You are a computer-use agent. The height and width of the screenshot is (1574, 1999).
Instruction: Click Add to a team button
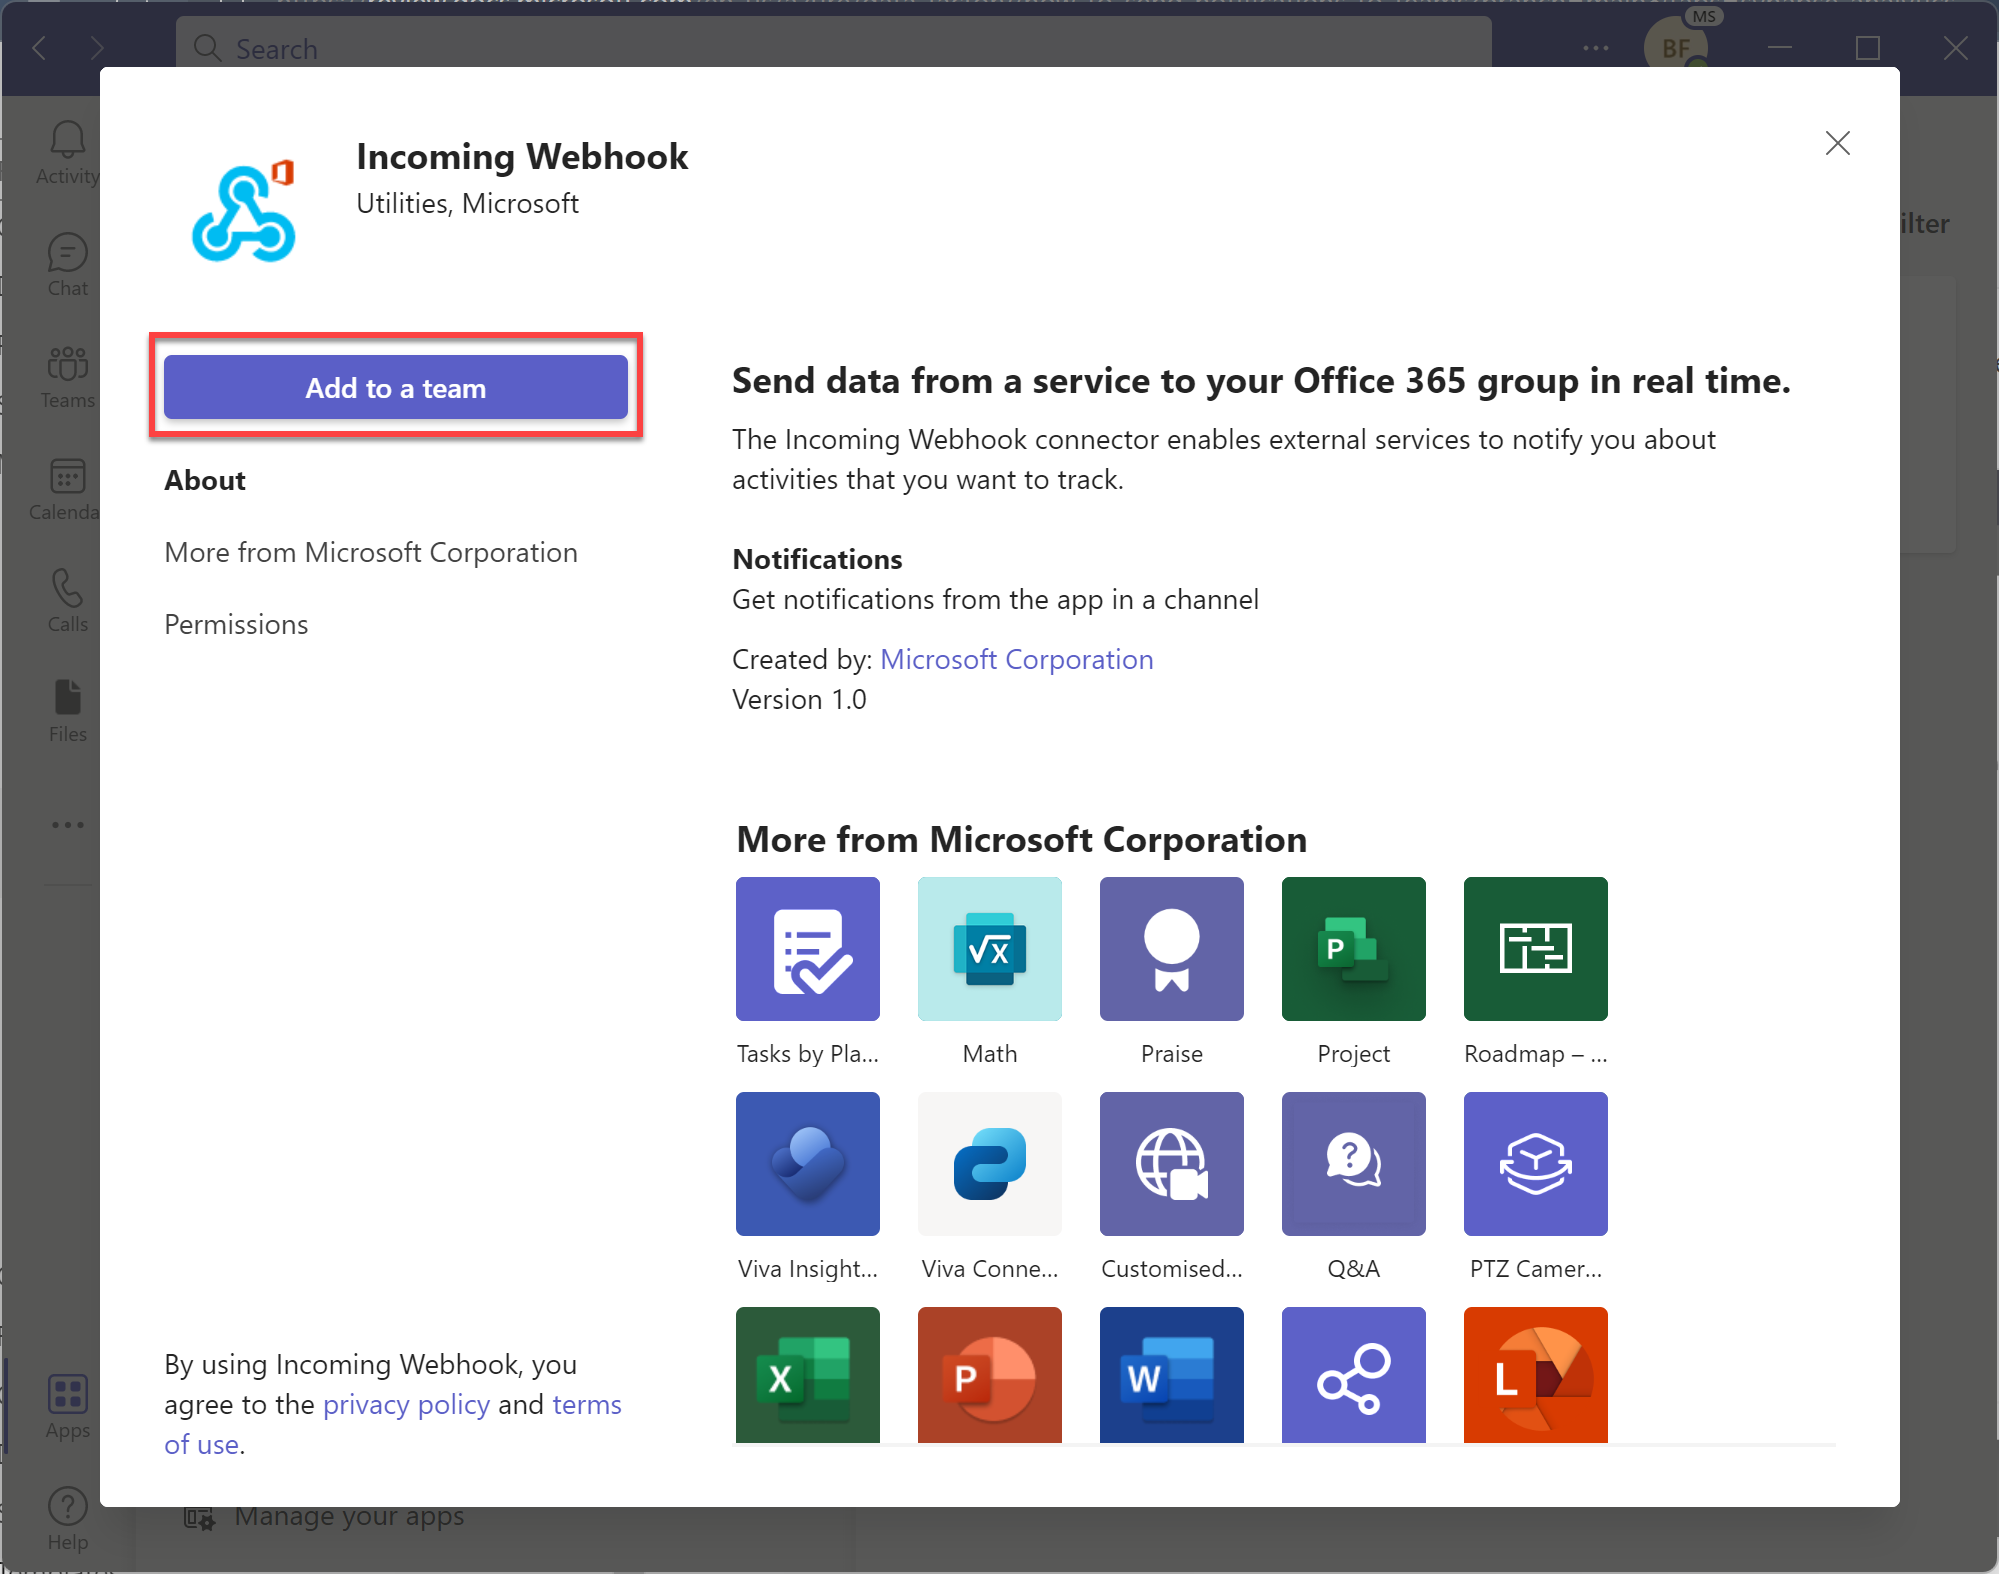pyautogui.click(x=396, y=389)
